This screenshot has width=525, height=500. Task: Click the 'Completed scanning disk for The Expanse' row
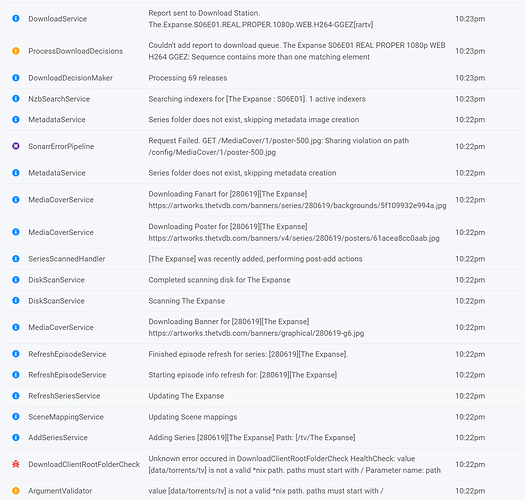coord(262,280)
